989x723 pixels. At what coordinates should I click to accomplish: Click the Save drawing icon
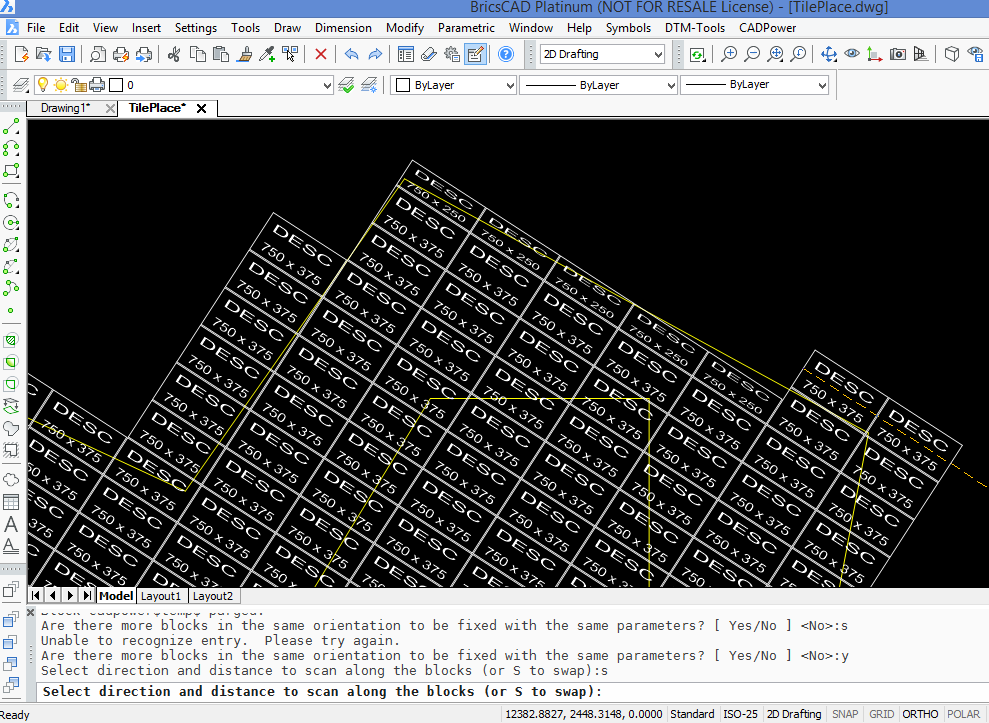[x=67, y=54]
